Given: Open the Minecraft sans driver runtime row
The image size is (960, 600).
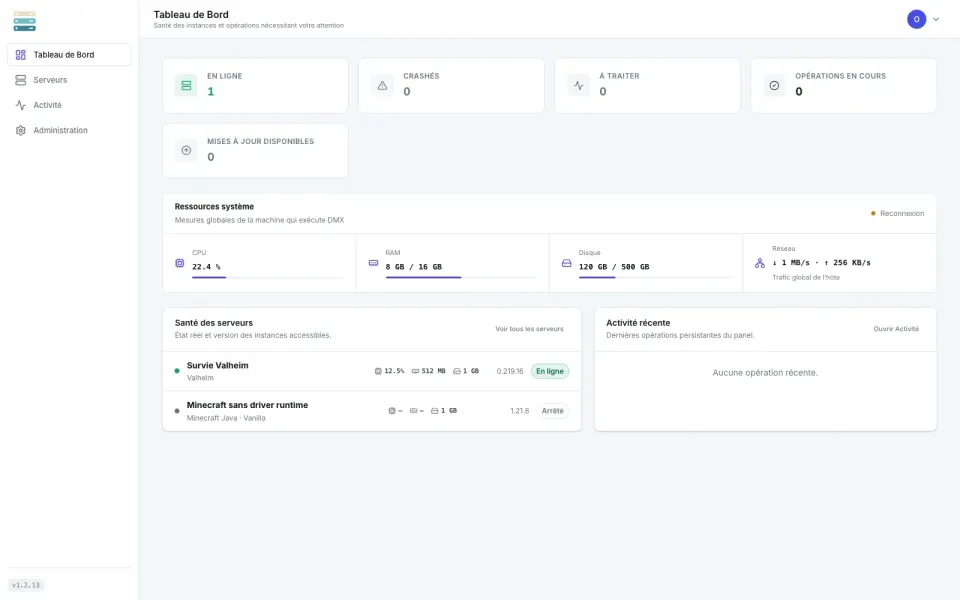Looking at the screenshot, I should (x=372, y=411).
